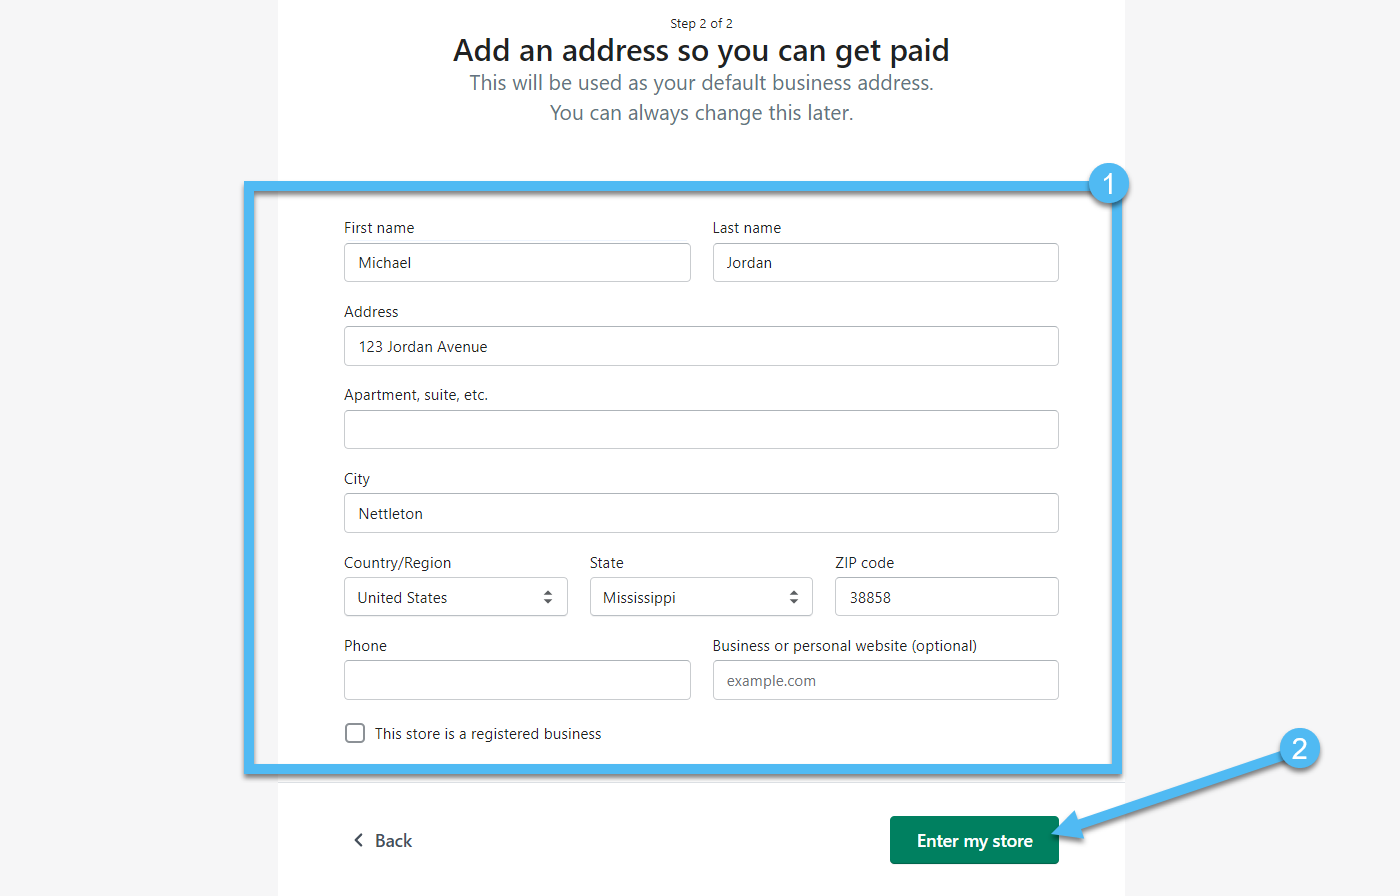Click the blue numbered badge 1
1400x896 pixels.
[1108, 184]
